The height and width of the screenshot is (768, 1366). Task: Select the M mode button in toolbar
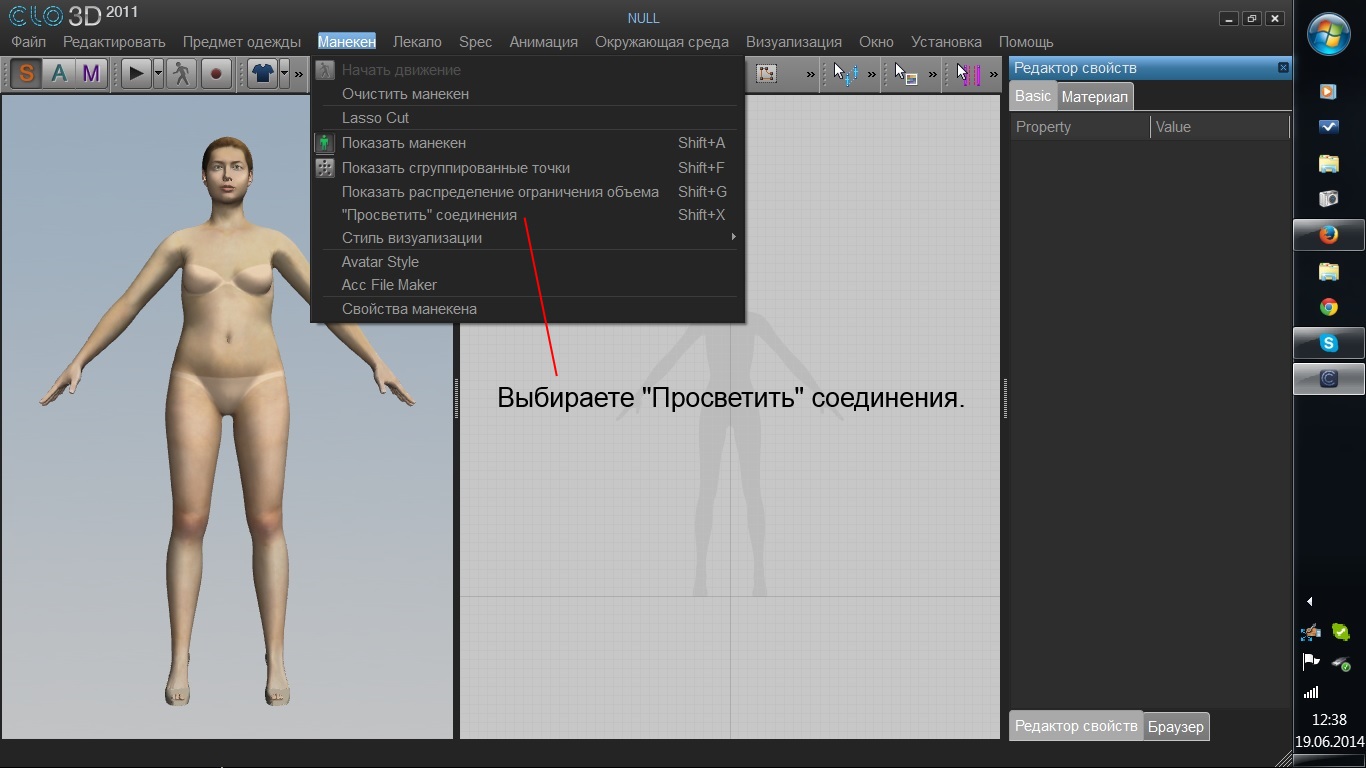[x=91, y=73]
